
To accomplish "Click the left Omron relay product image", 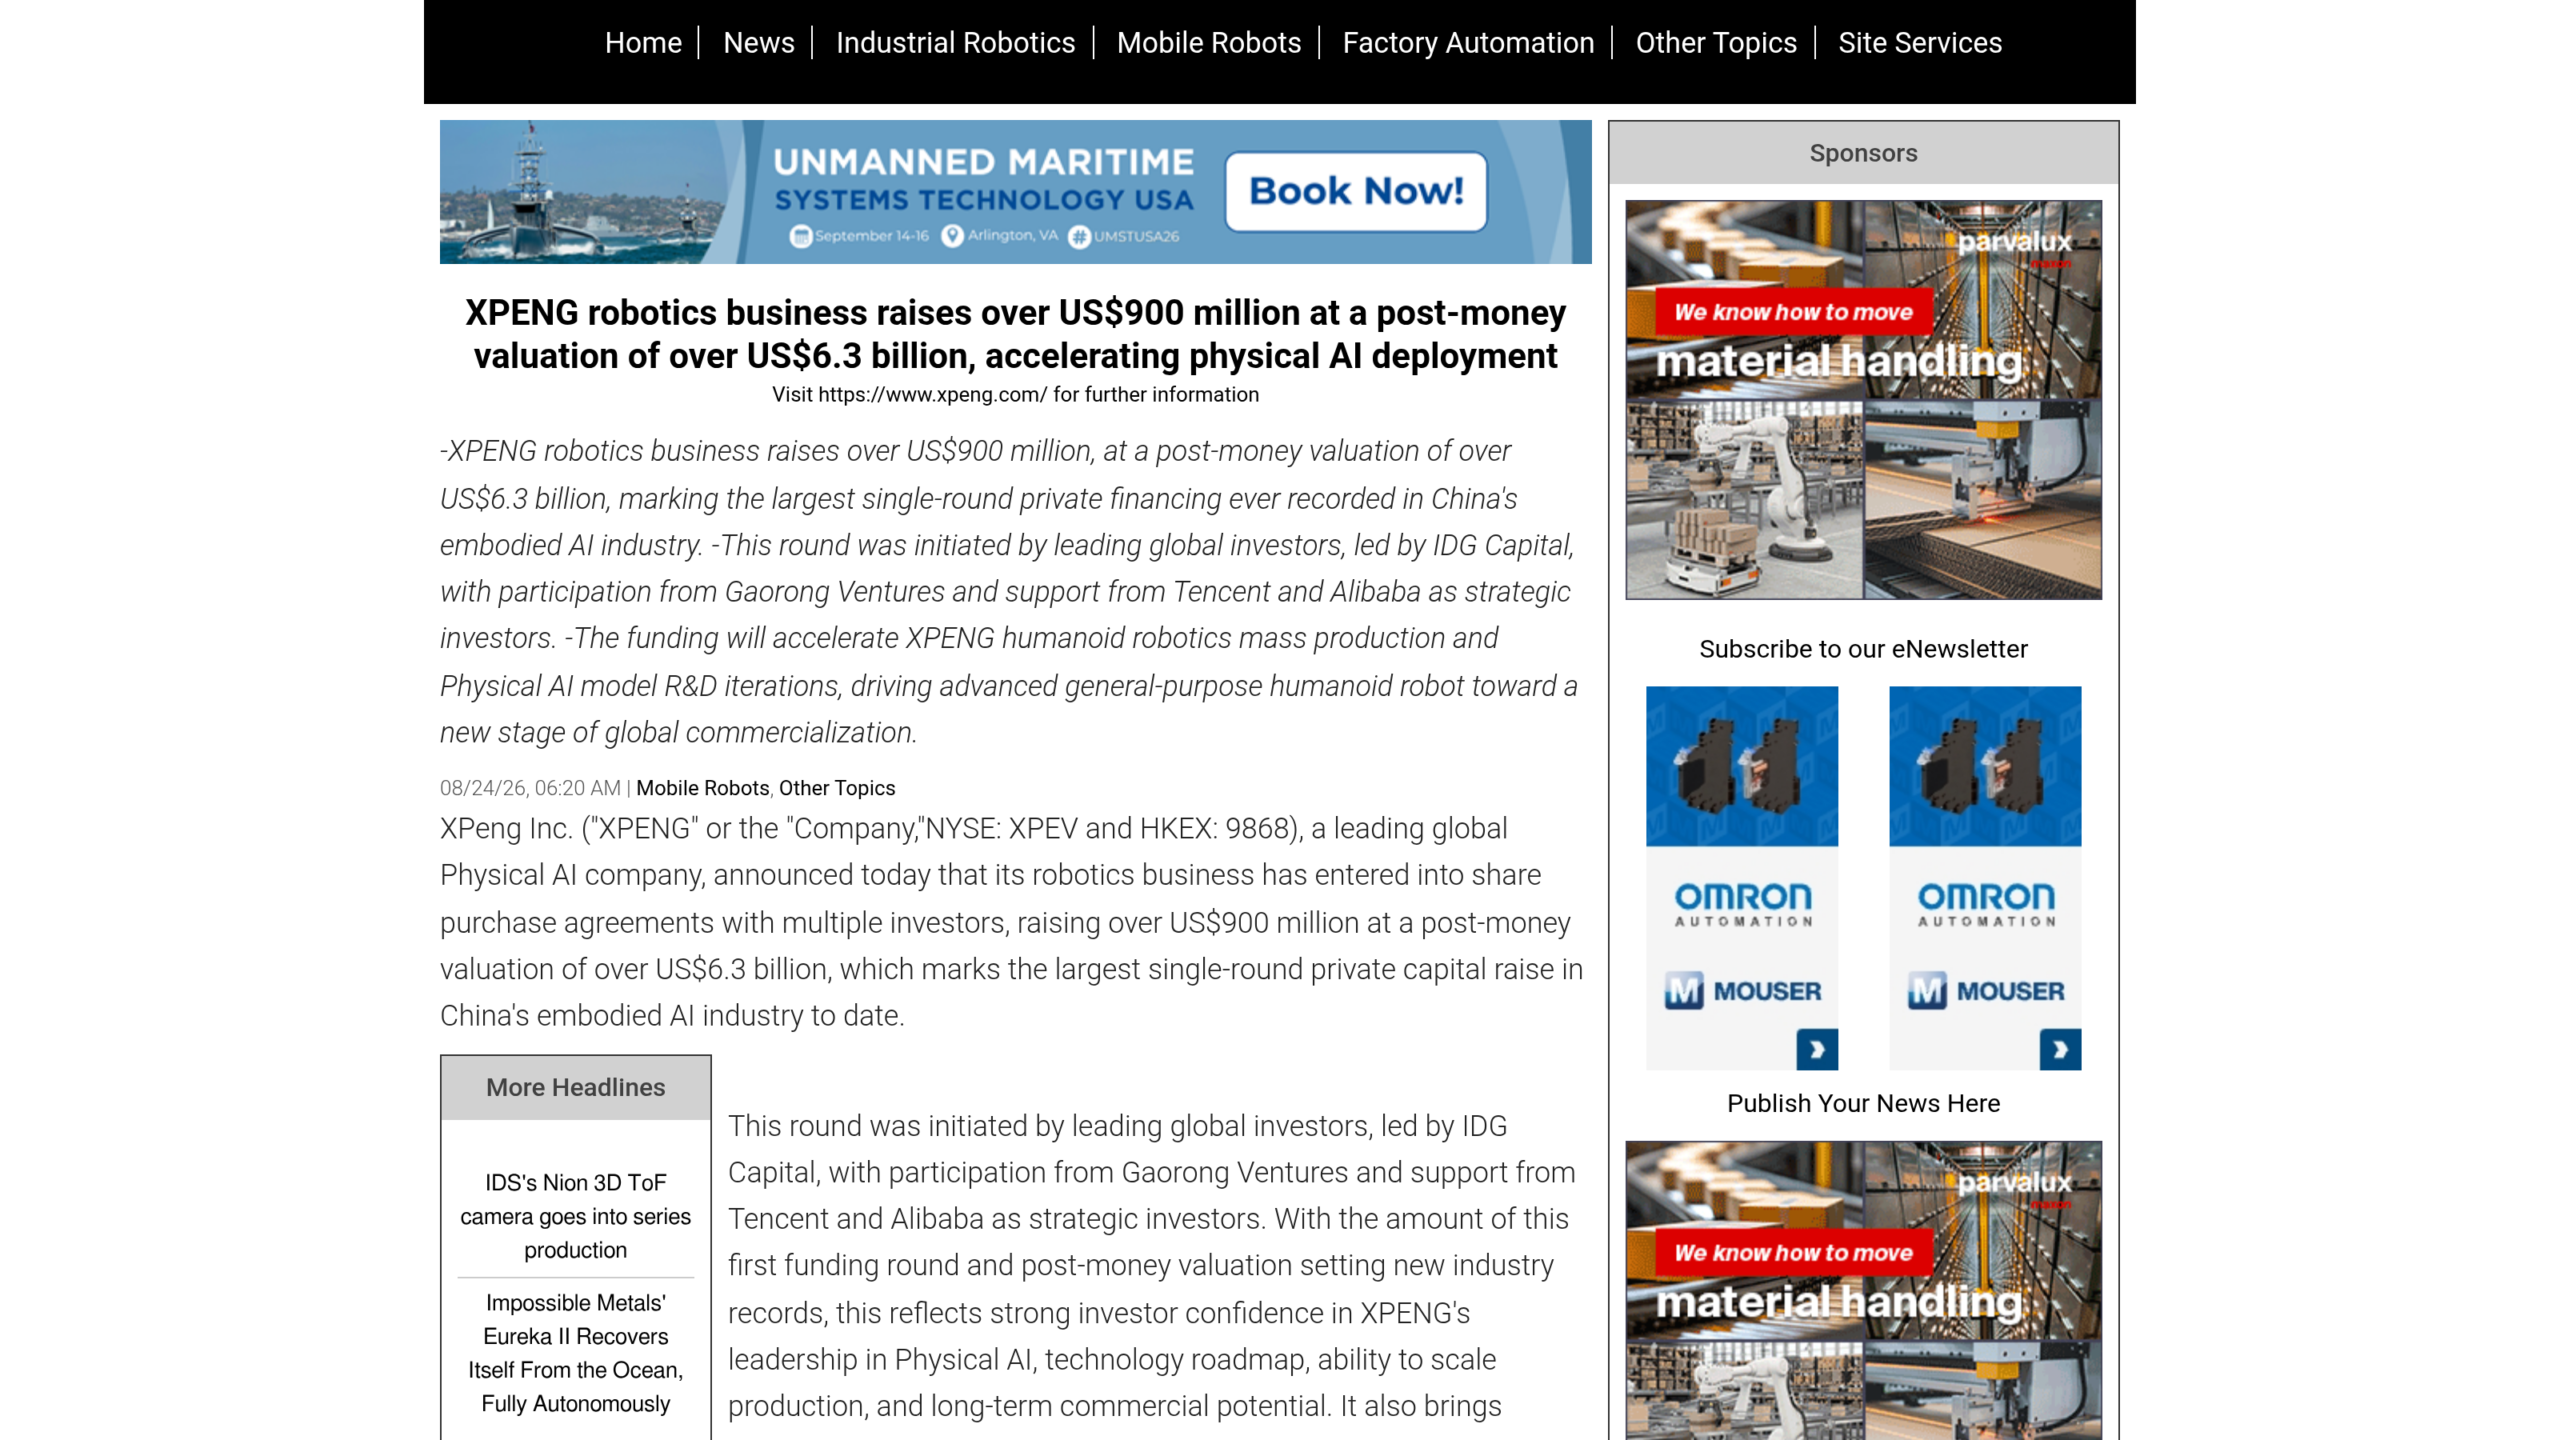I will coord(1742,766).
